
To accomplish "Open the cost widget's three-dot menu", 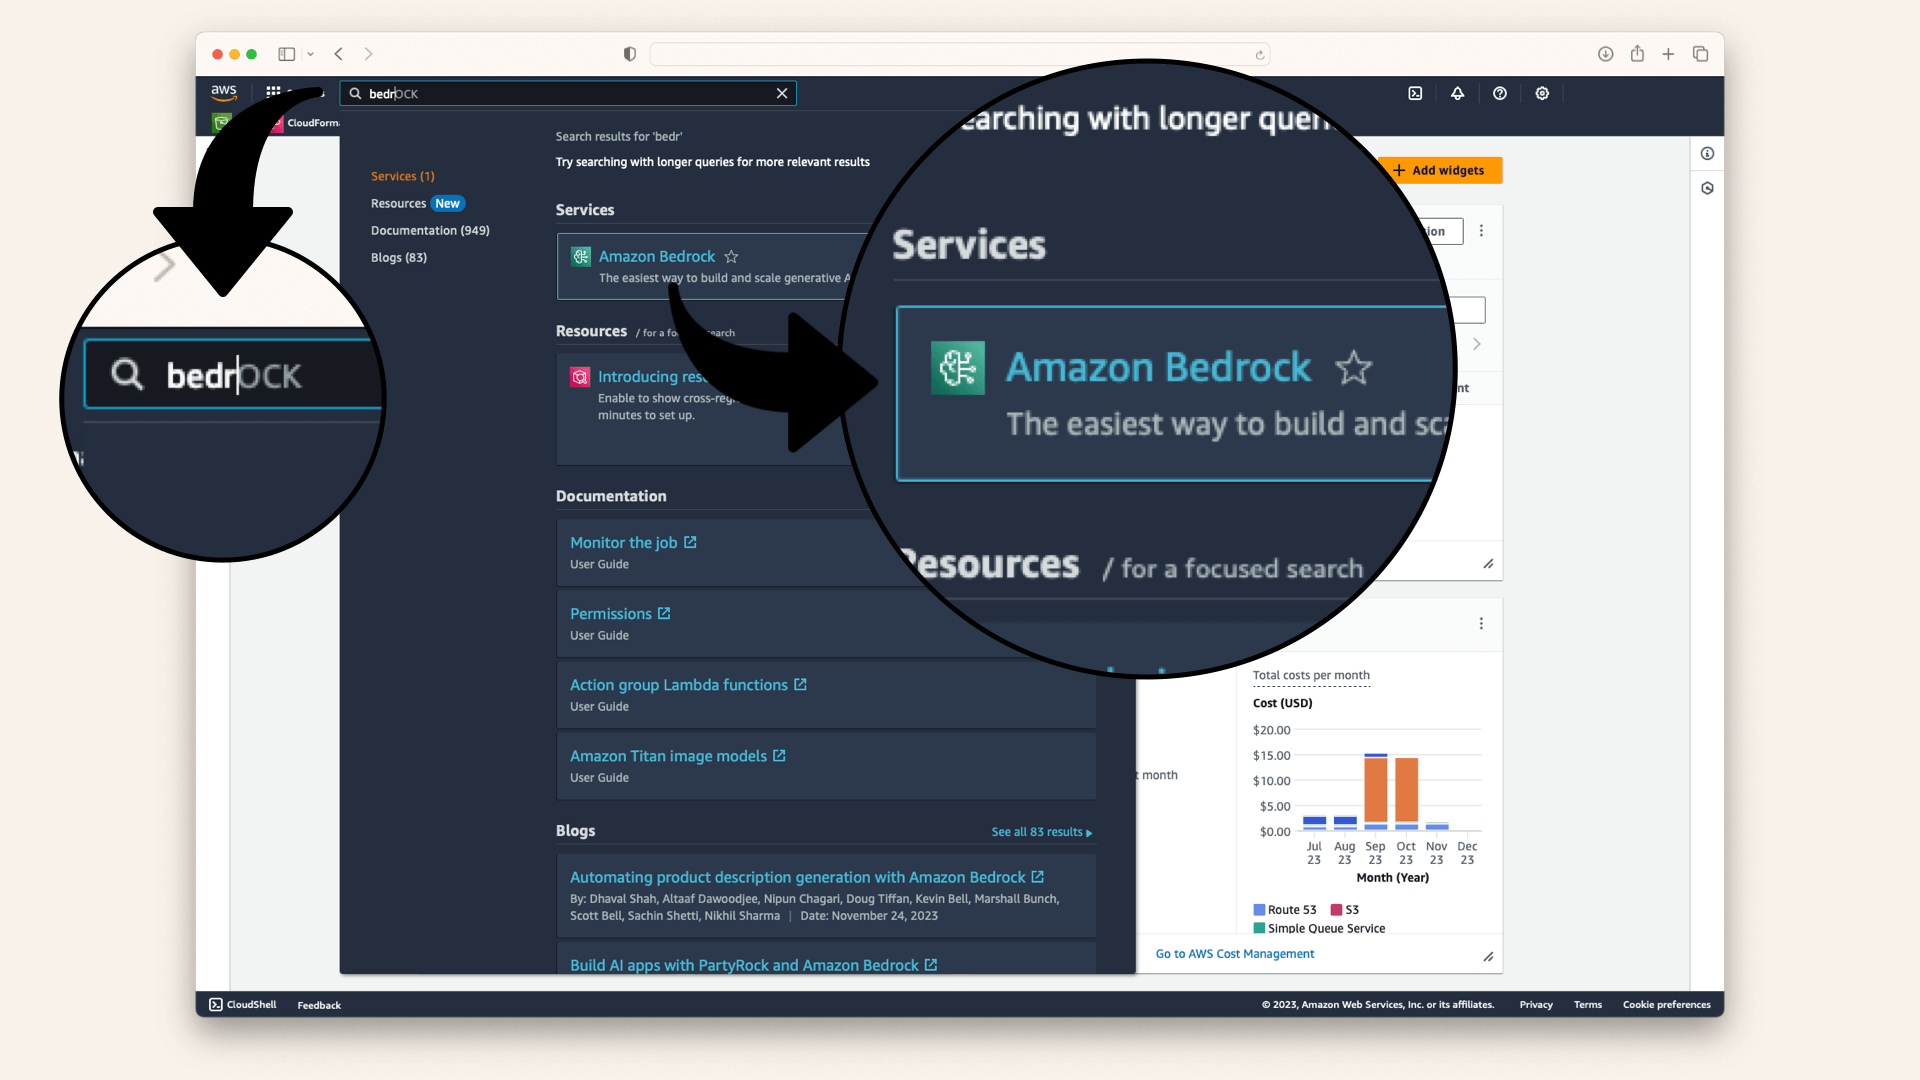I will pos(1481,624).
